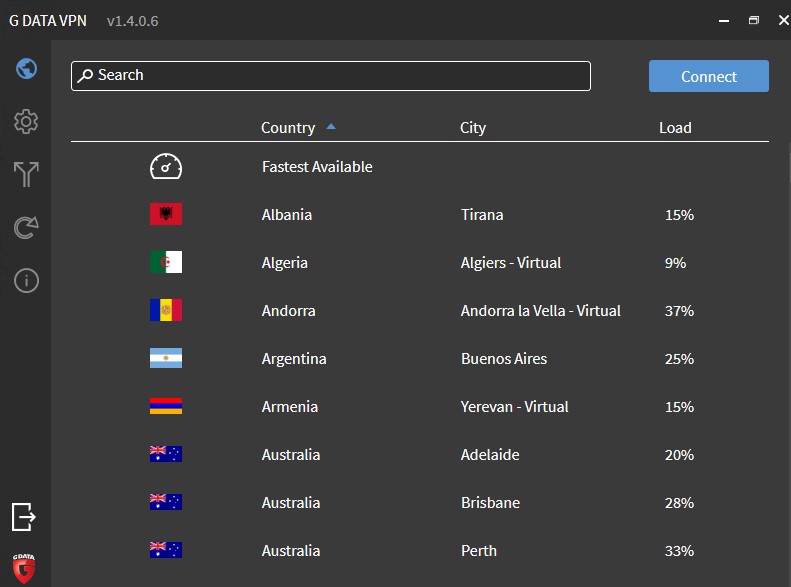
Task: Select the Brisbane city cell
Action: tap(490, 502)
